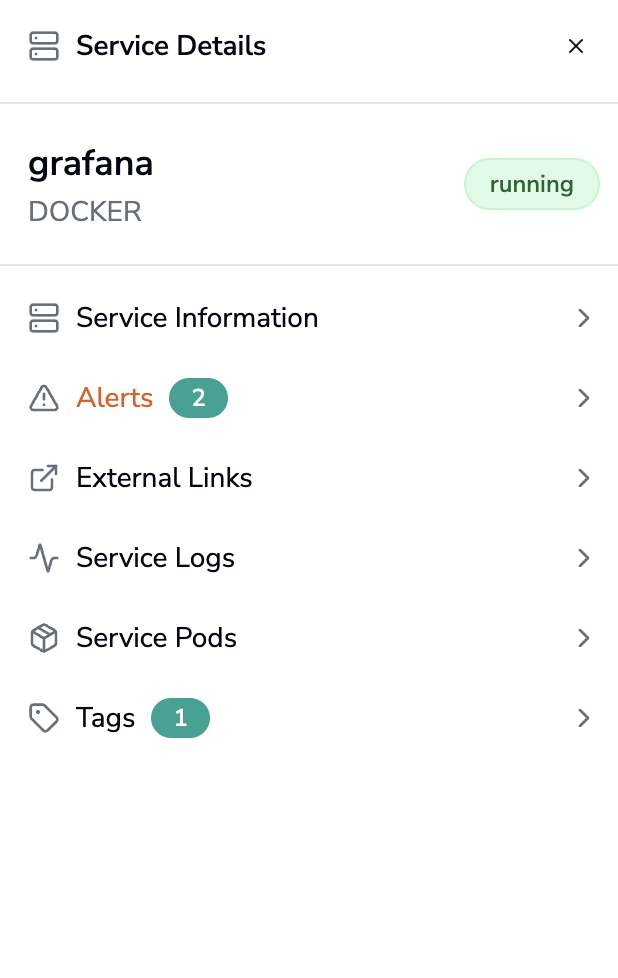
Task: Expand the Service Logs chevron
Action: click(x=584, y=558)
